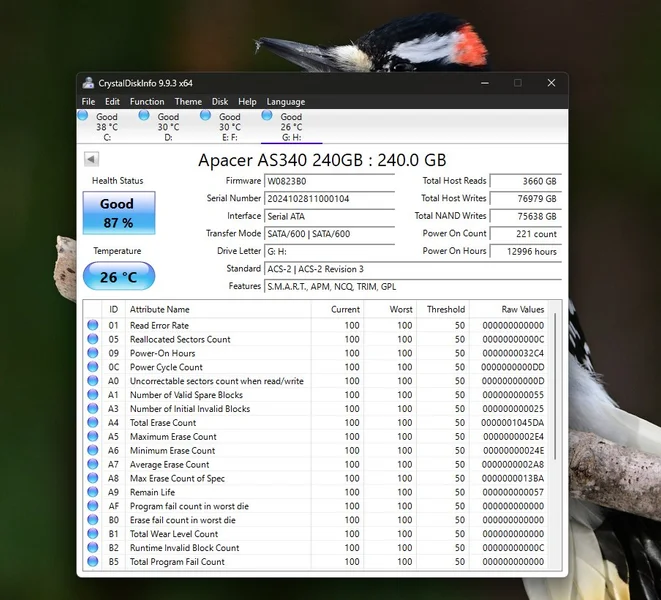
Task: Click the Serial Number field
Action: (x=329, y=199)
